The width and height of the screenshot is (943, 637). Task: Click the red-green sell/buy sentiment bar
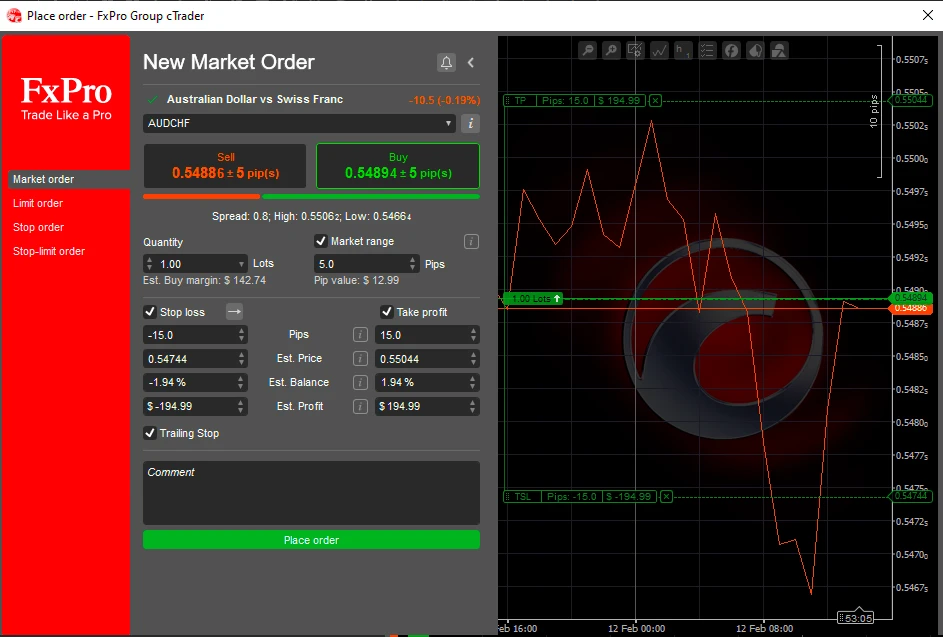[x=311, y=197]
